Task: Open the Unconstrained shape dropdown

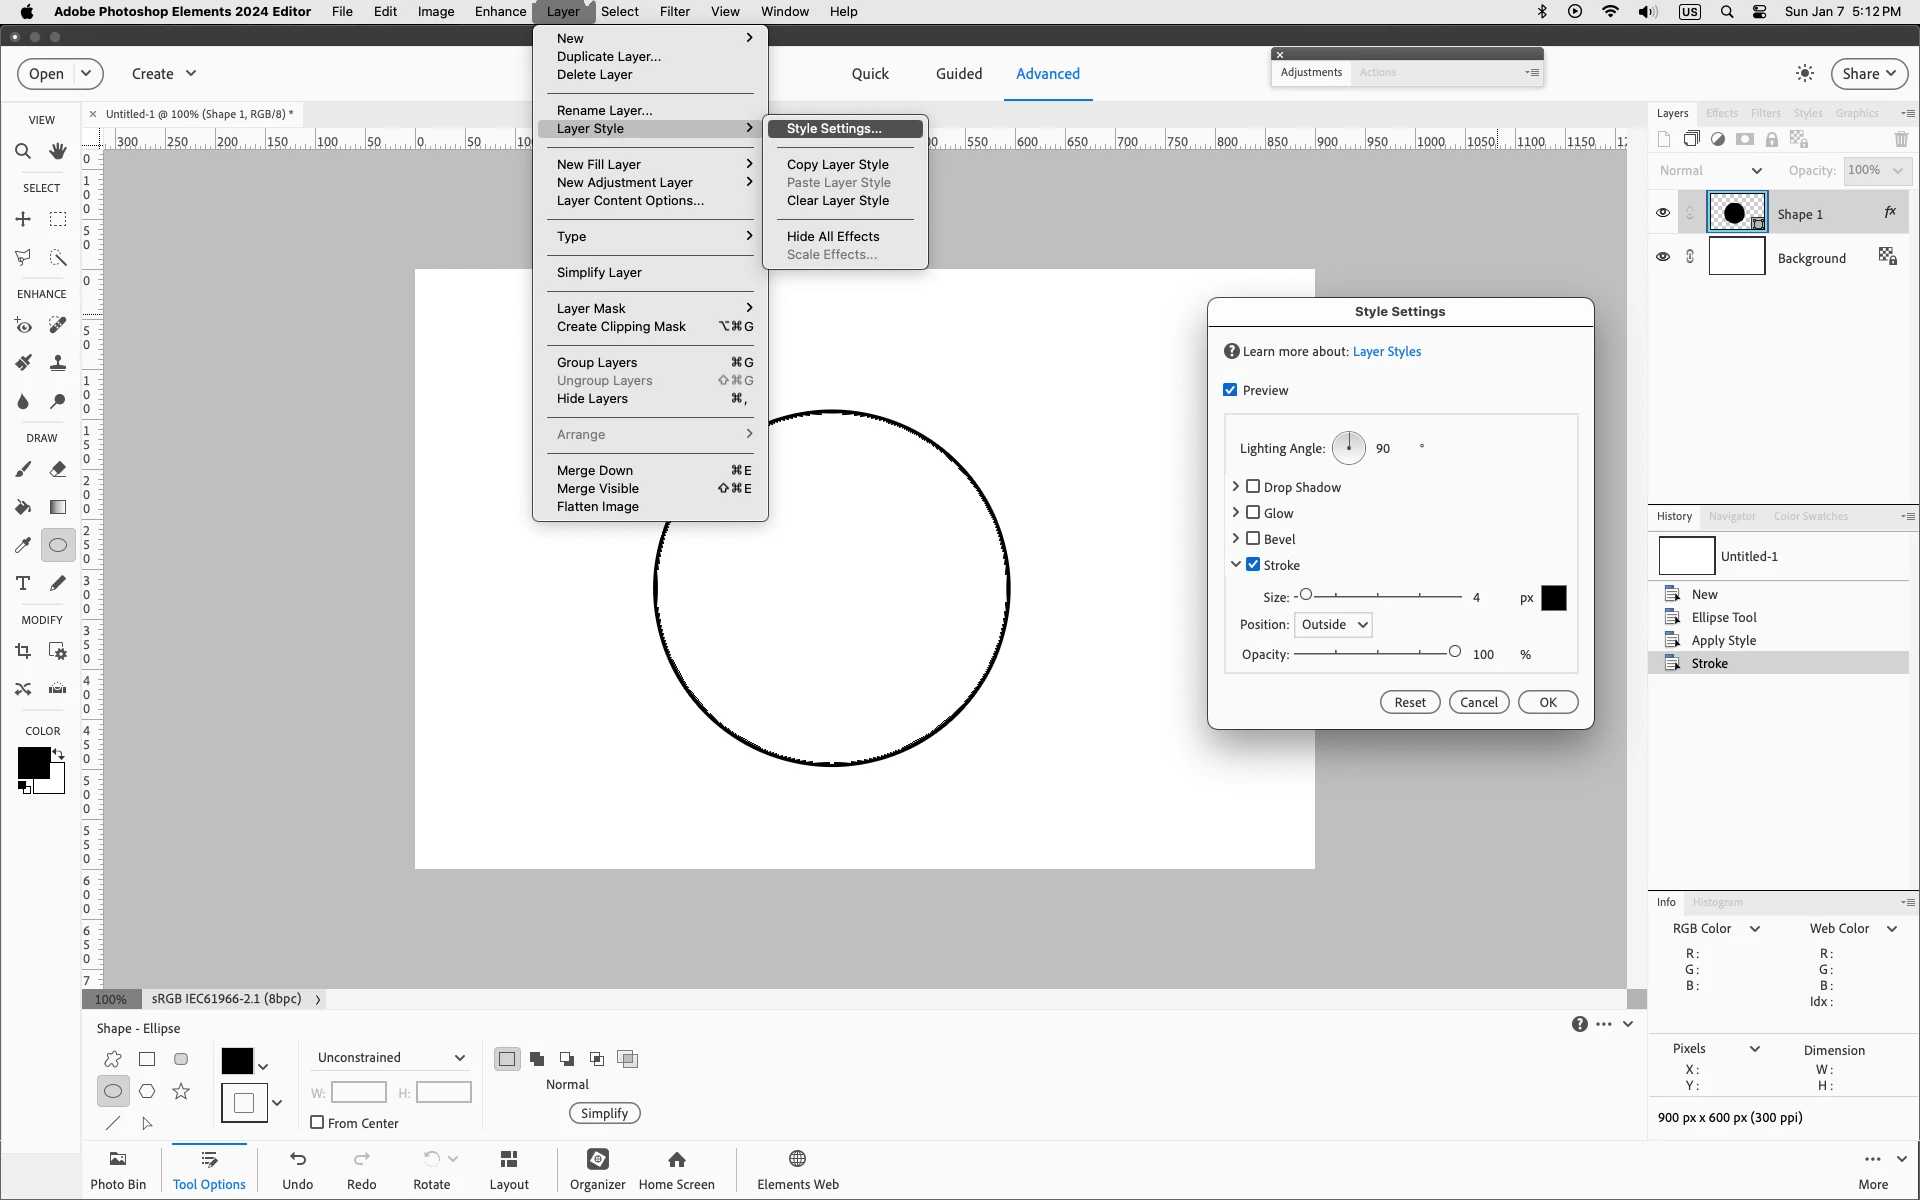Action: (x=390, y=1057)
